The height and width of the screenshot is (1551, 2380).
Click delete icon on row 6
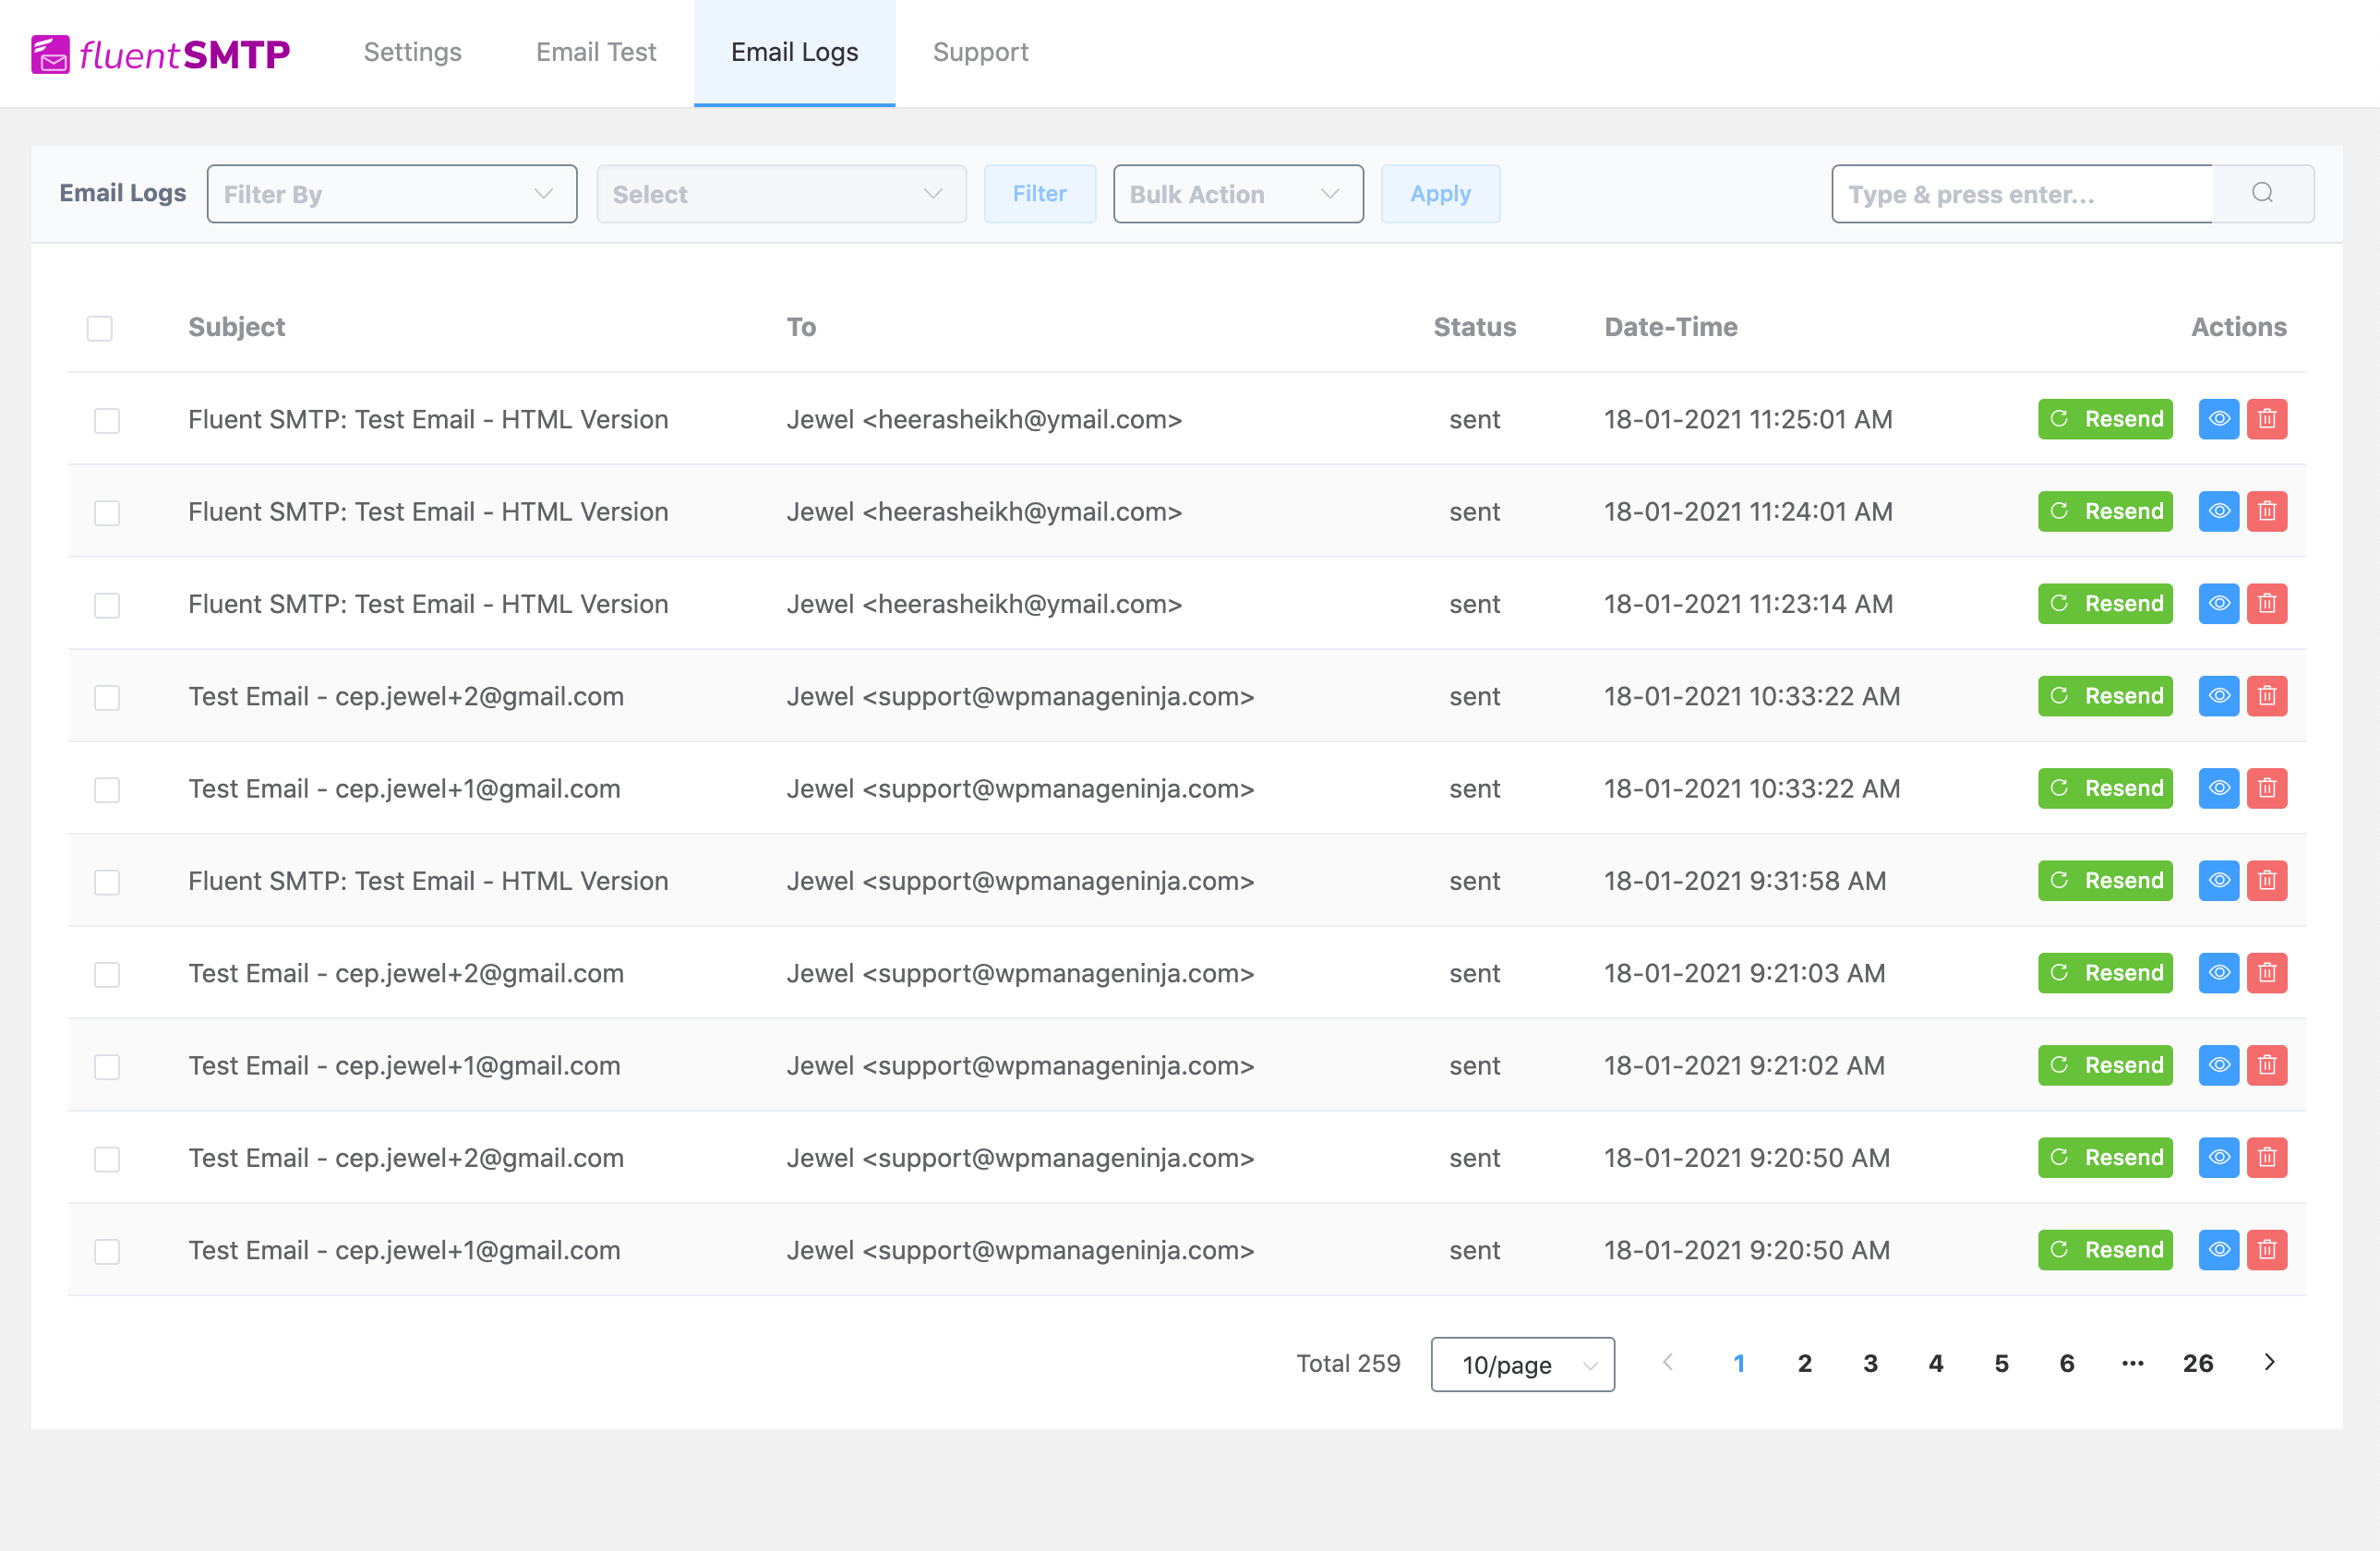point(2269,882)
